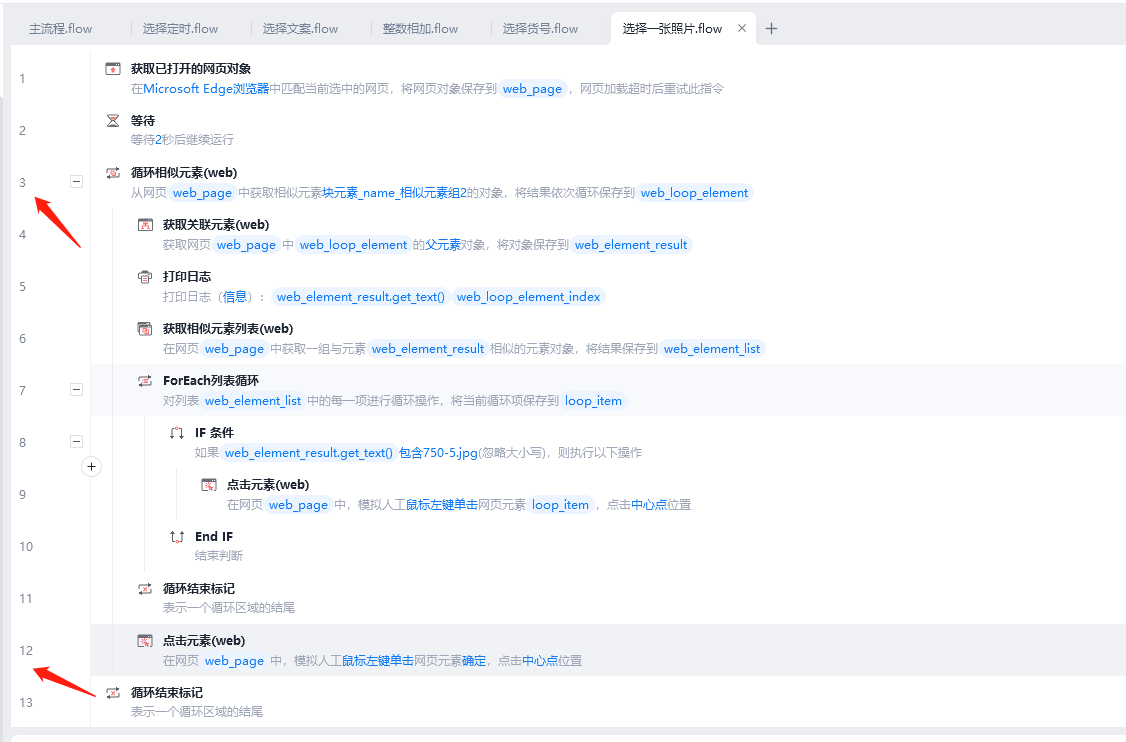The width and height of the screenshot is (1126, 742).
Task: Click the web_element_list variable in ForEach step
Action: 253,401
